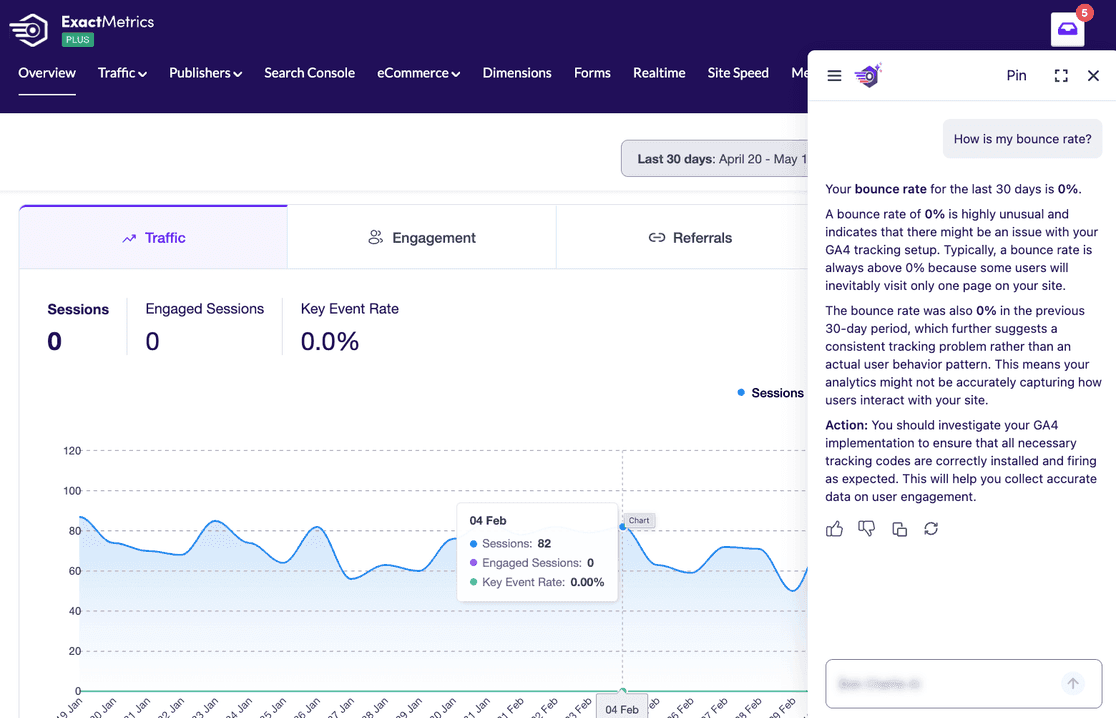The height and width of the screenshot is (718, 1116).
Task: Click the 0.0% Key Event Rate value
Action: 330,342
